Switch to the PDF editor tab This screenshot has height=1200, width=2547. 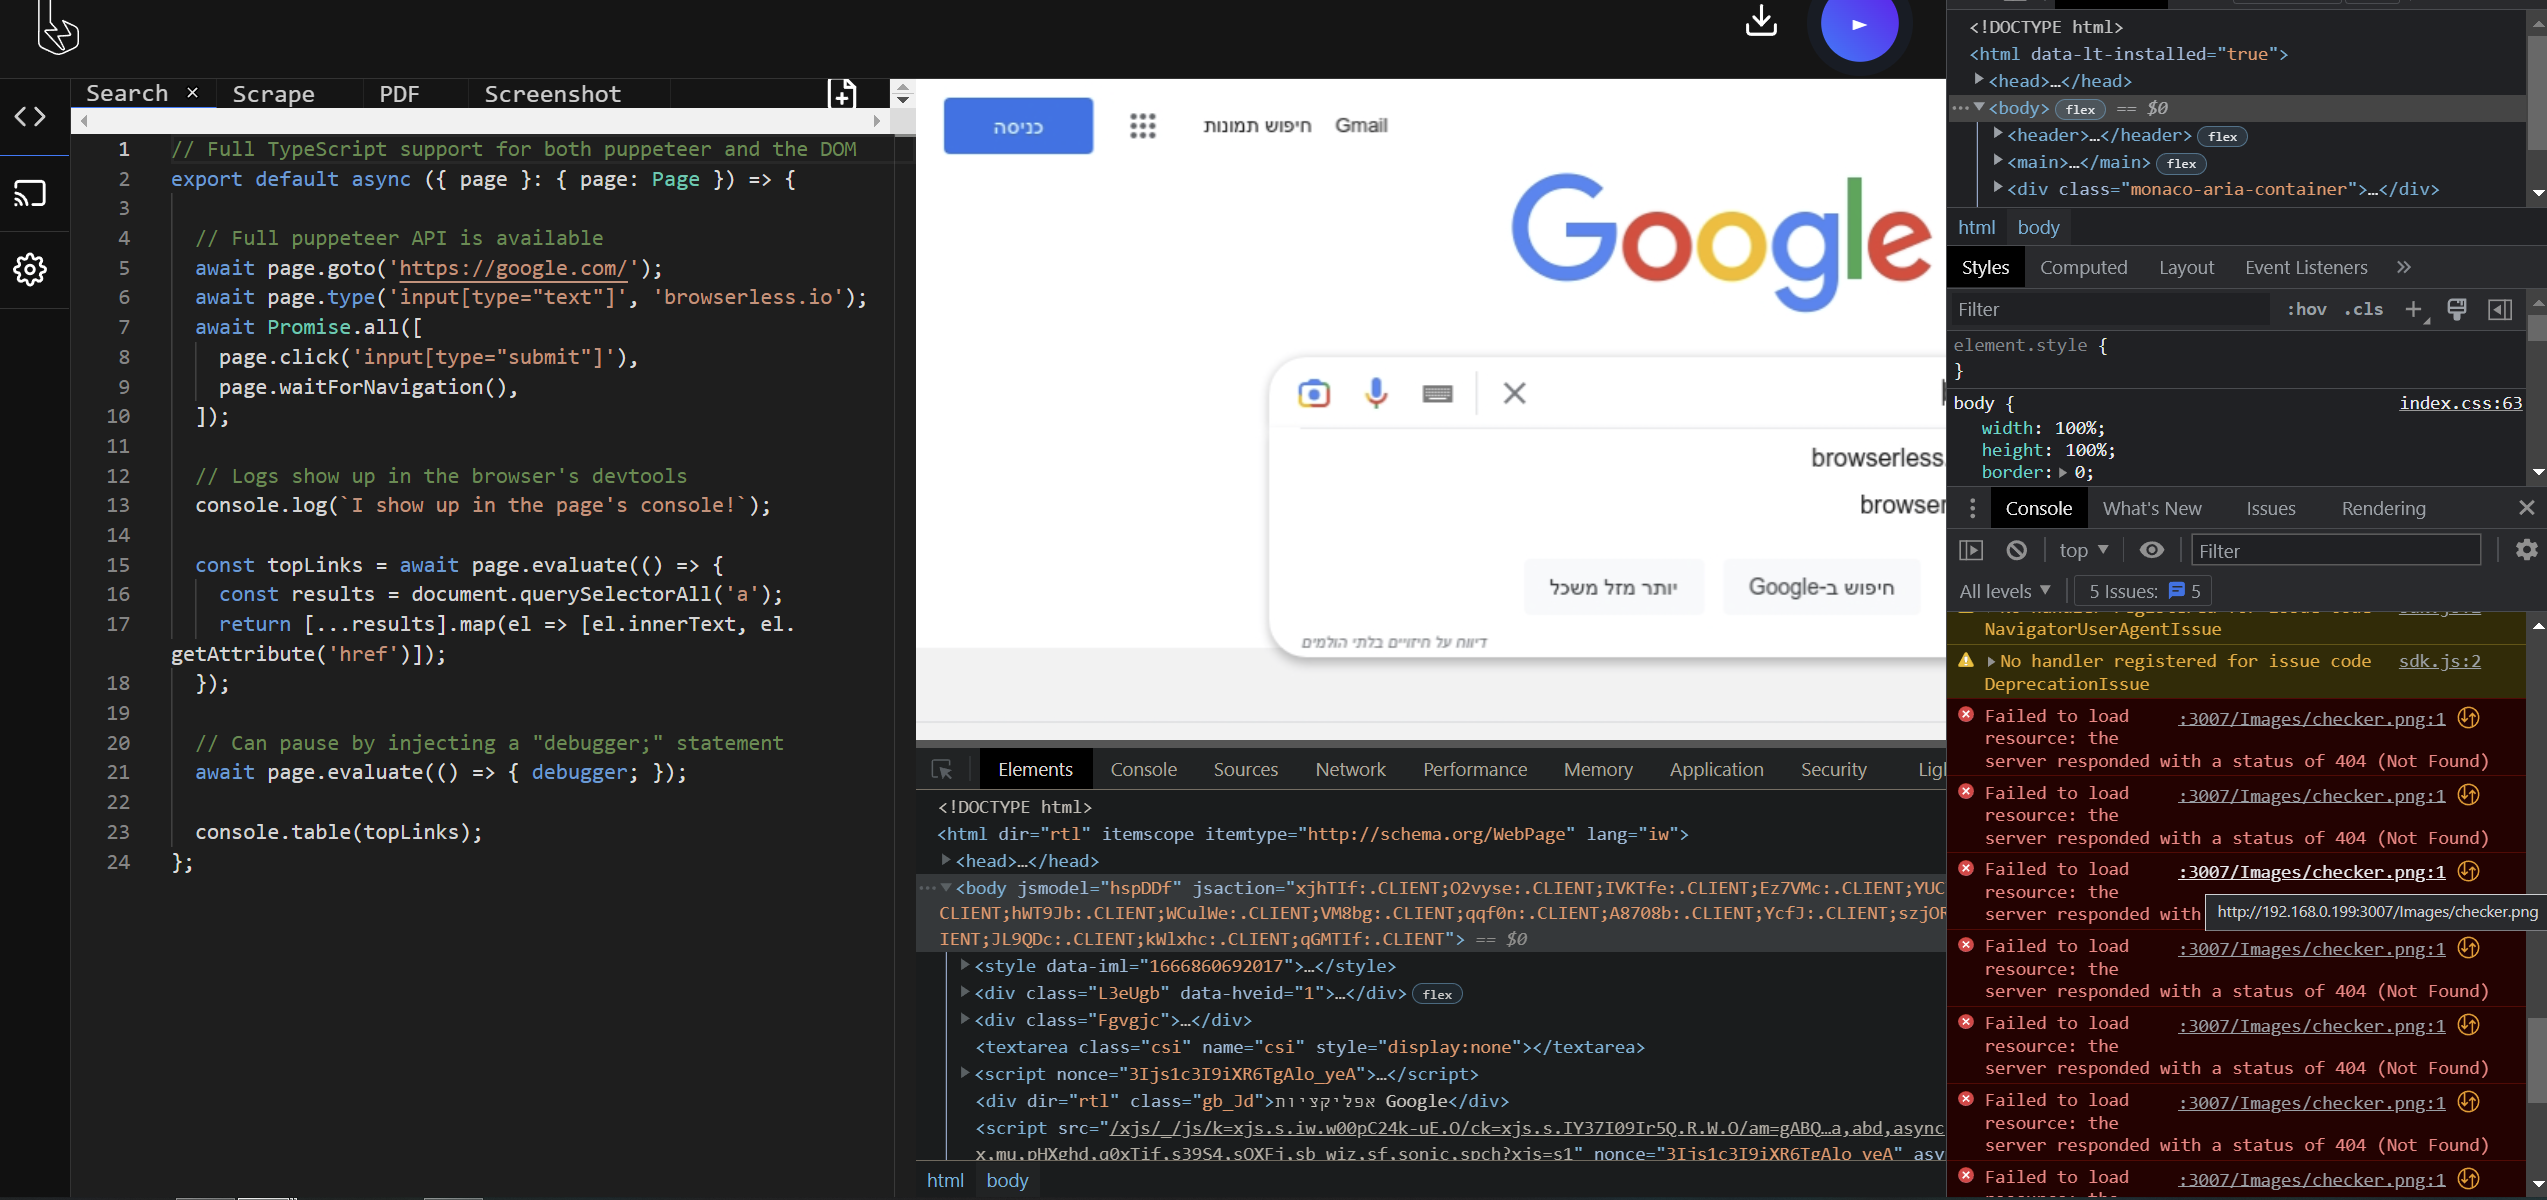coord(399,93)
